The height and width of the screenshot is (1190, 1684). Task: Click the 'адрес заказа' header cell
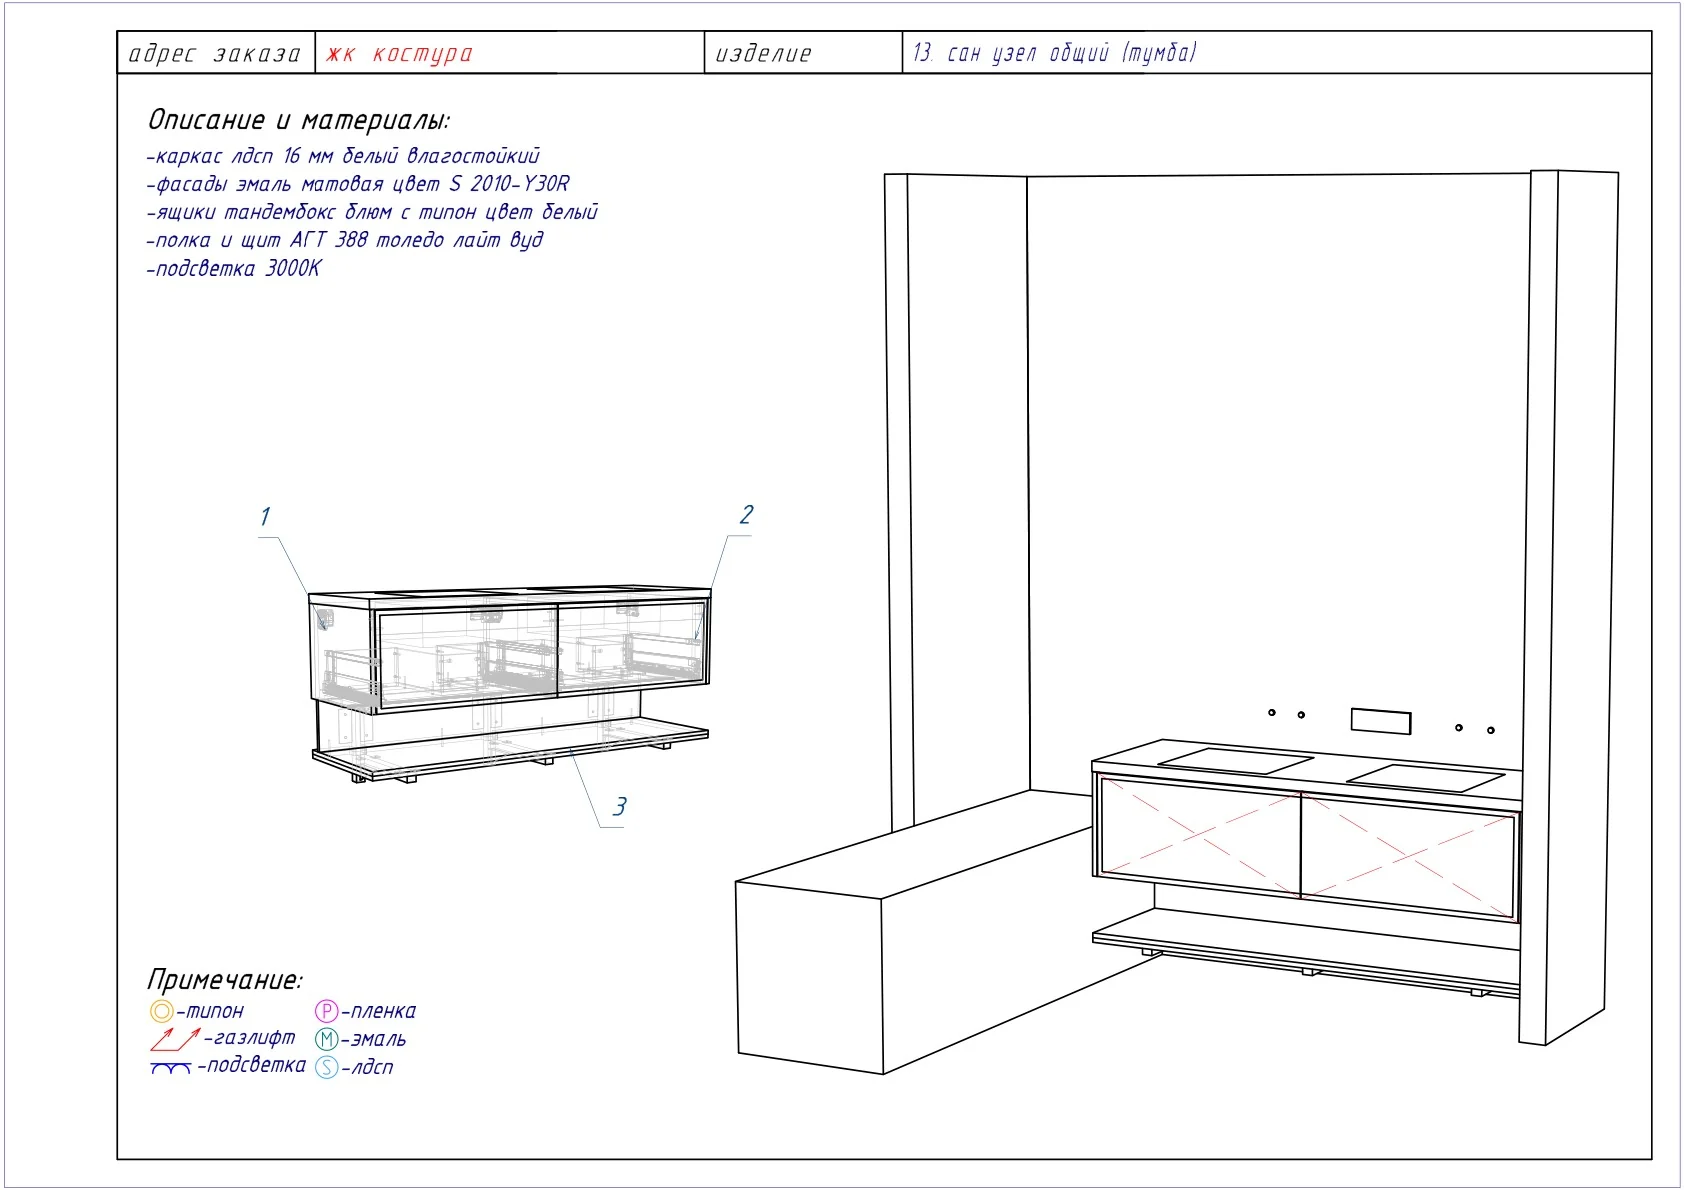coord(216,53)
